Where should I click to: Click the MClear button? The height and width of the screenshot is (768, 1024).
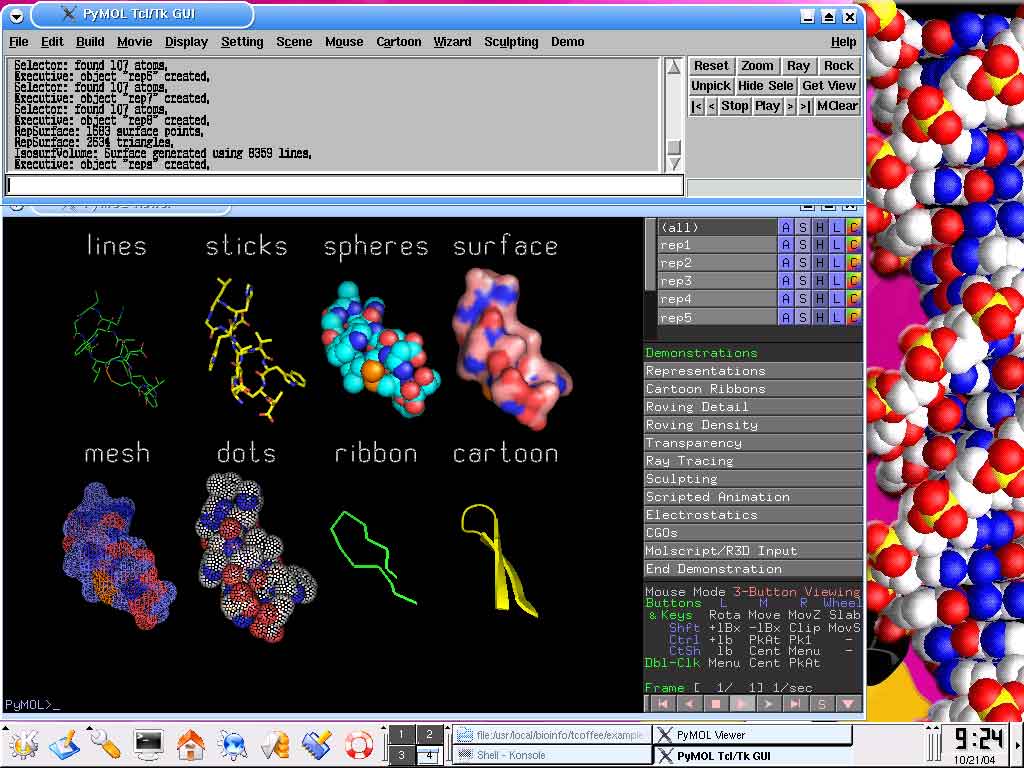coord(837,106)
